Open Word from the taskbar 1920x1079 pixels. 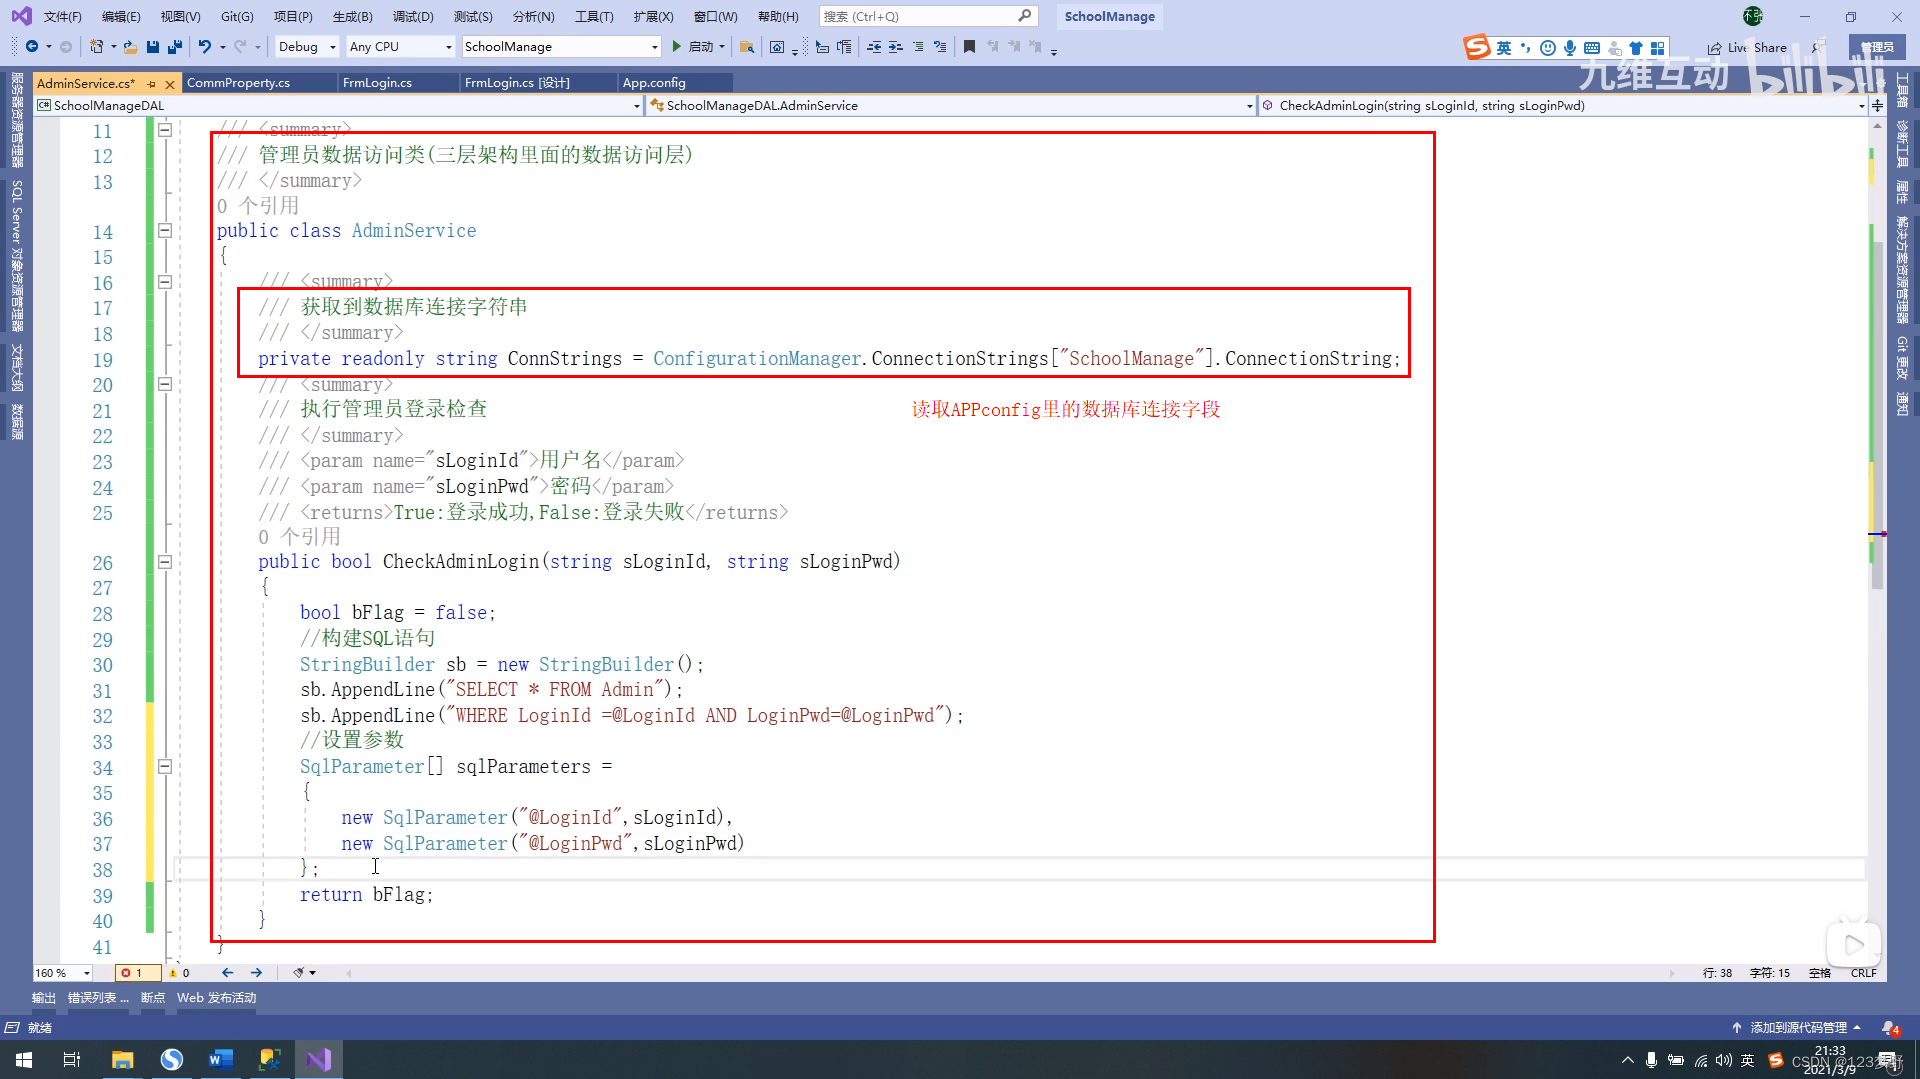(x=220, y=1059)
